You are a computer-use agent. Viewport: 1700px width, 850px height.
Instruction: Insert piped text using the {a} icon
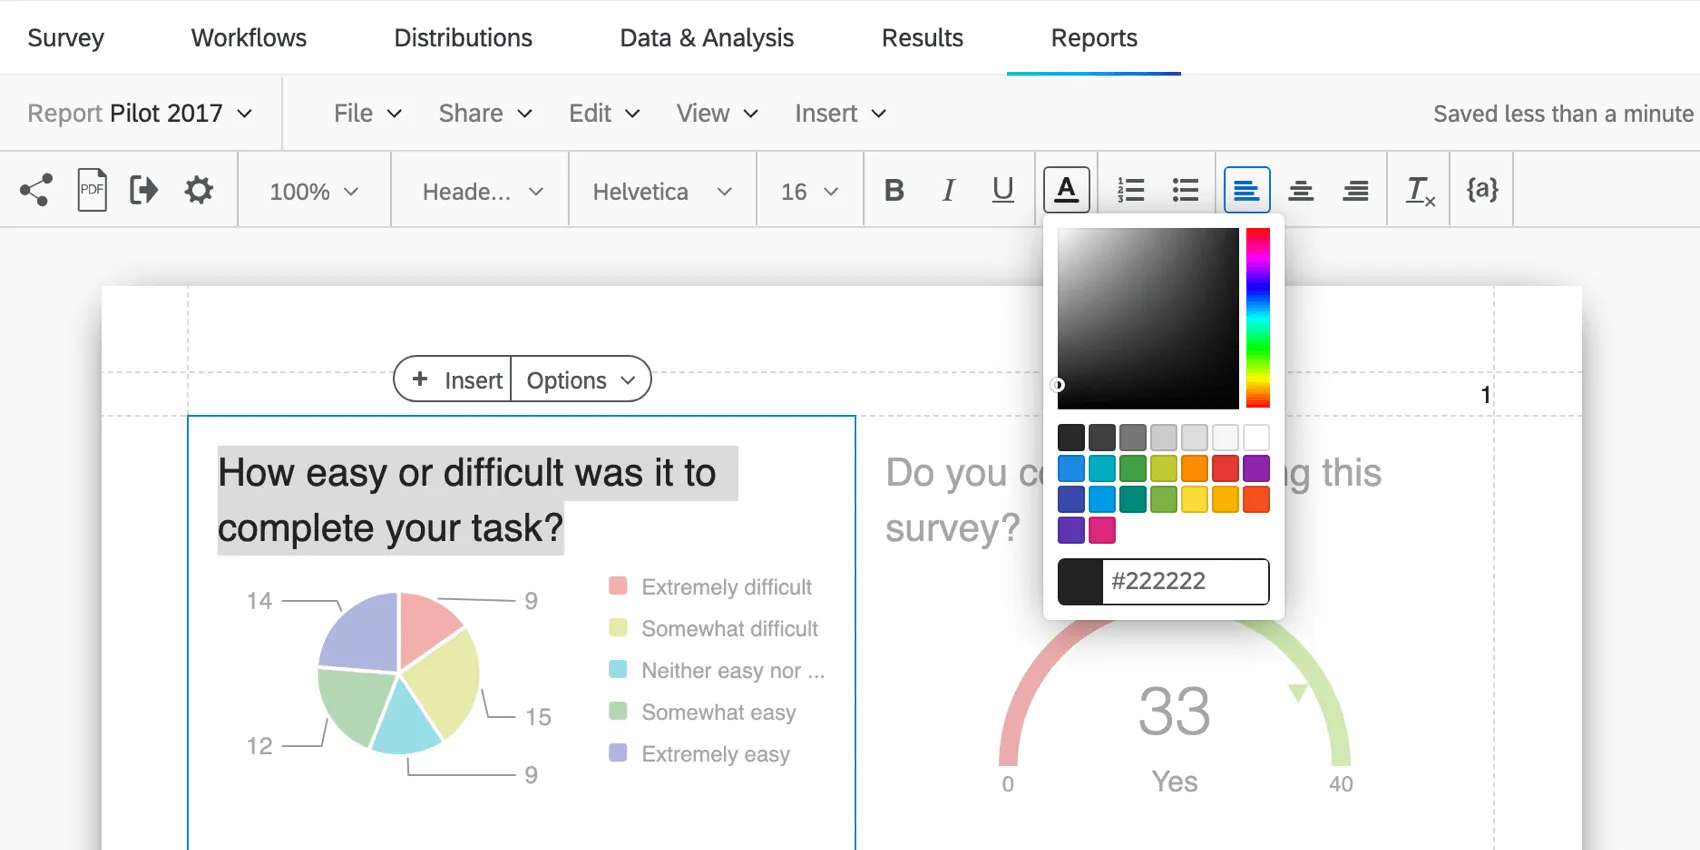[x=1481, y=189]
